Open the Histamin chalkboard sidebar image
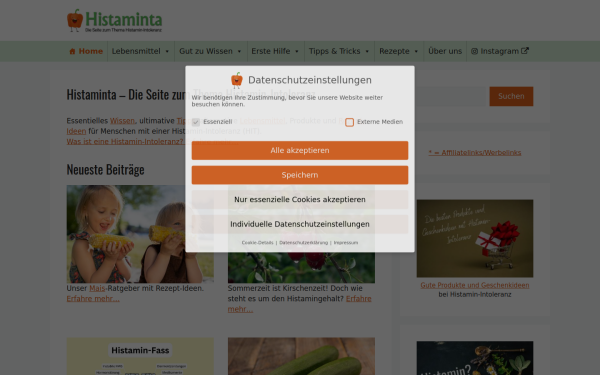600x375 pixels. click(474, 358)
